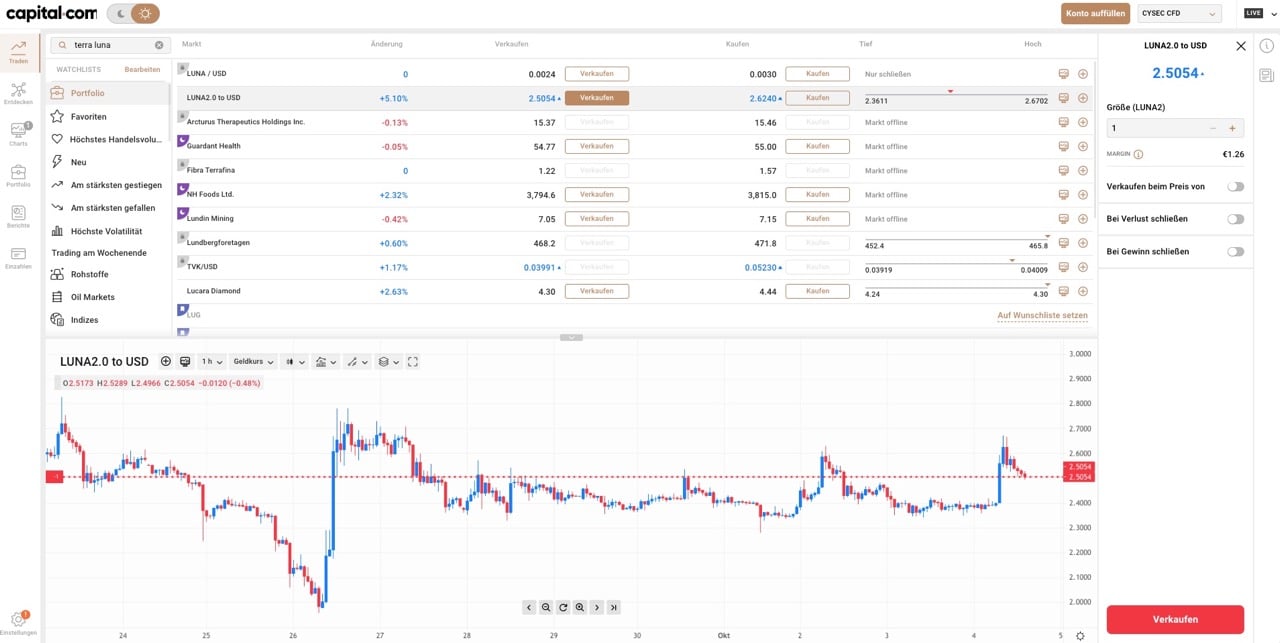Open the Traden section in the left sidebar
Screen dimensions: 1280x643
(x=19, y=52)
